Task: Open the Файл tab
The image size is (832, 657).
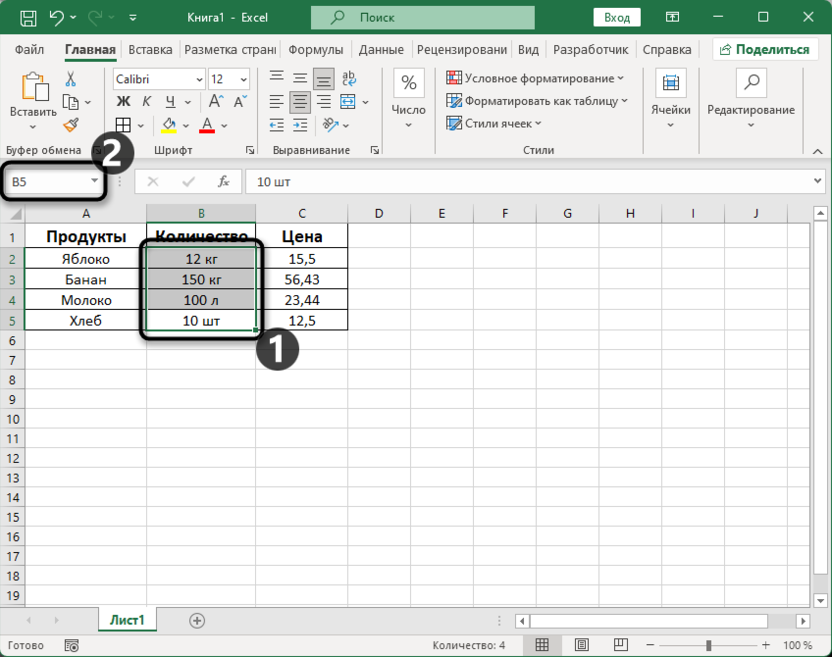Action: coord(29,50)
